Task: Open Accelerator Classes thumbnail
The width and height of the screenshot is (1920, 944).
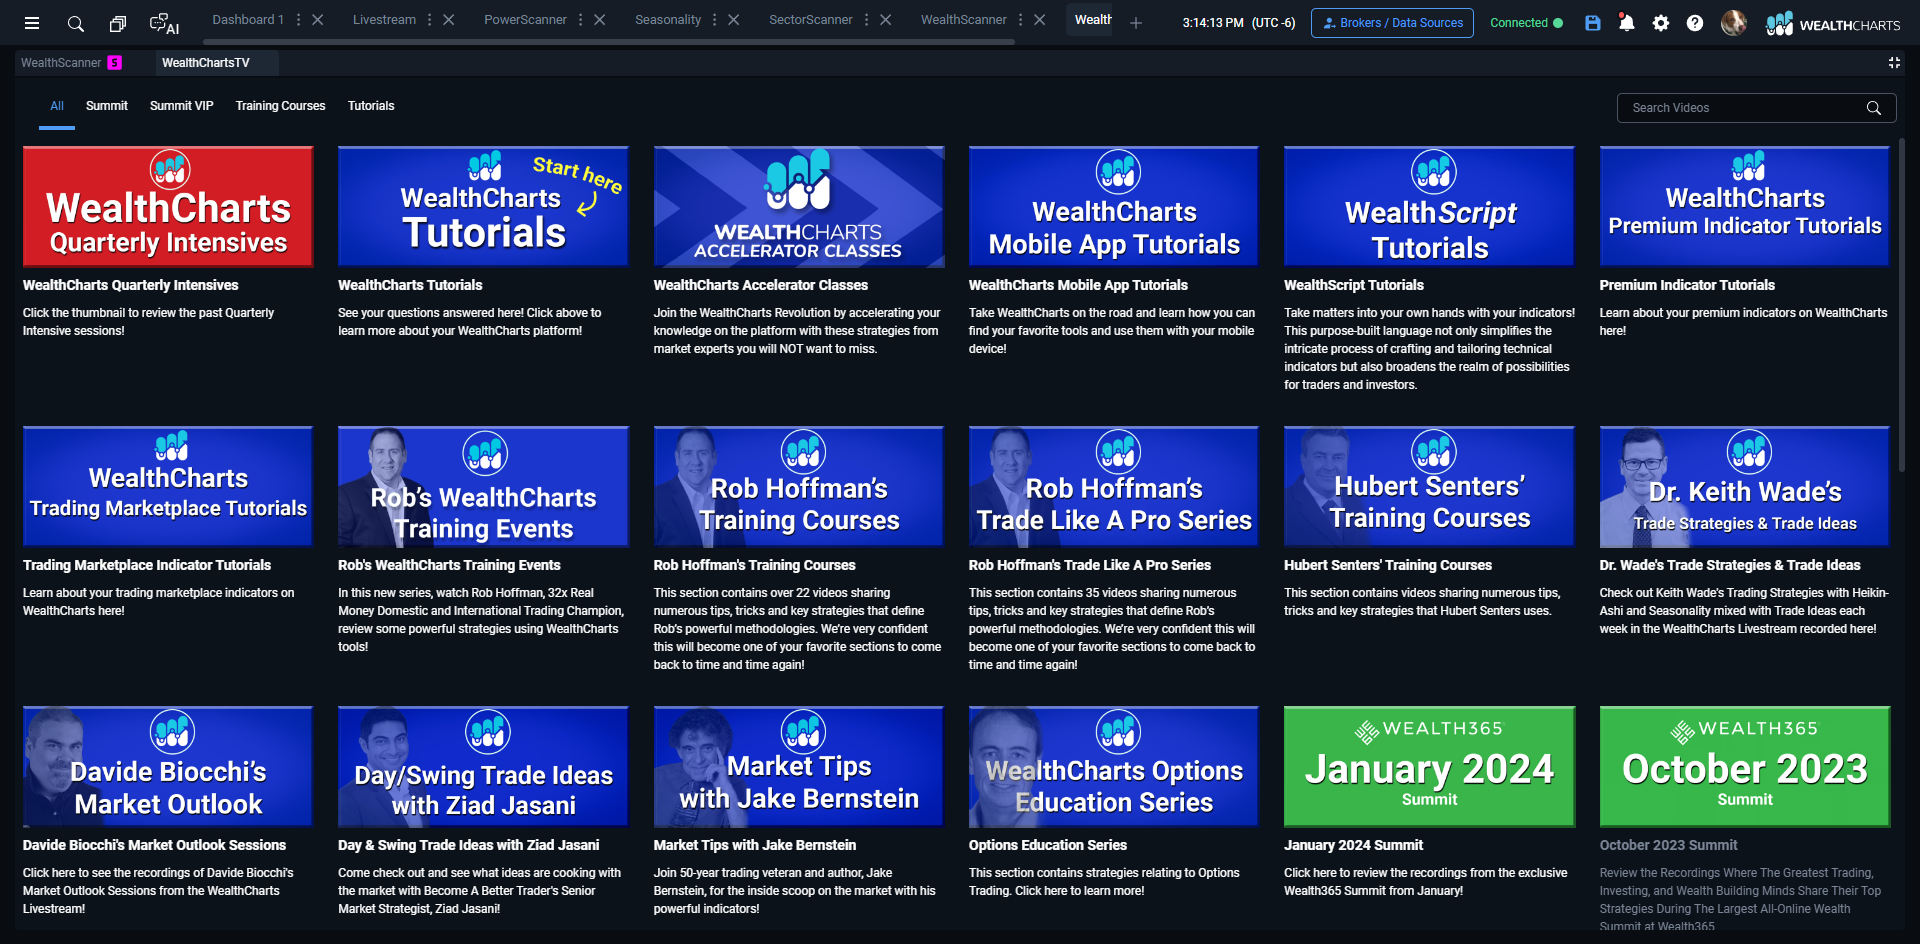Action: point(799,207)
